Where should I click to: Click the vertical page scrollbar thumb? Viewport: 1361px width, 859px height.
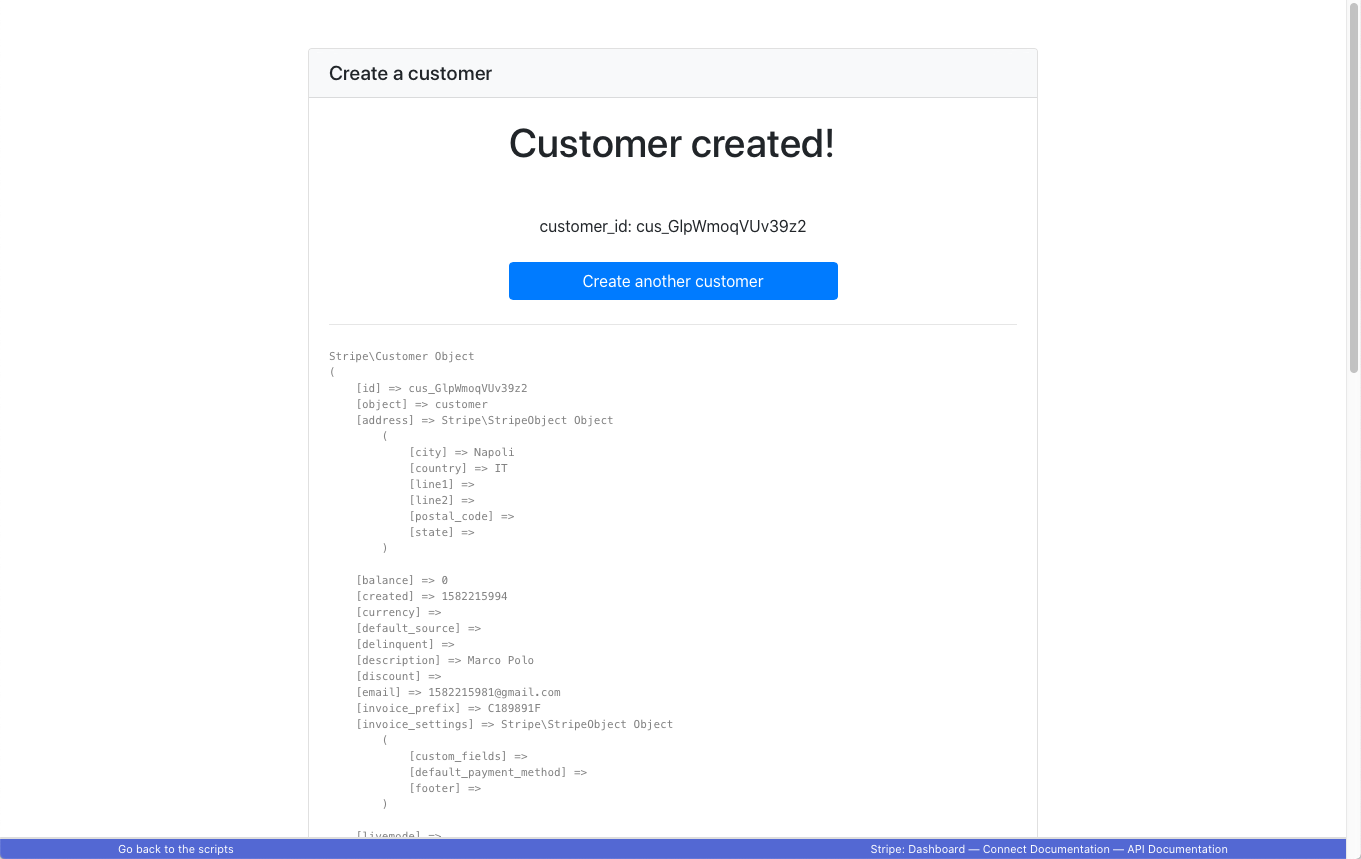[1353, 190]
